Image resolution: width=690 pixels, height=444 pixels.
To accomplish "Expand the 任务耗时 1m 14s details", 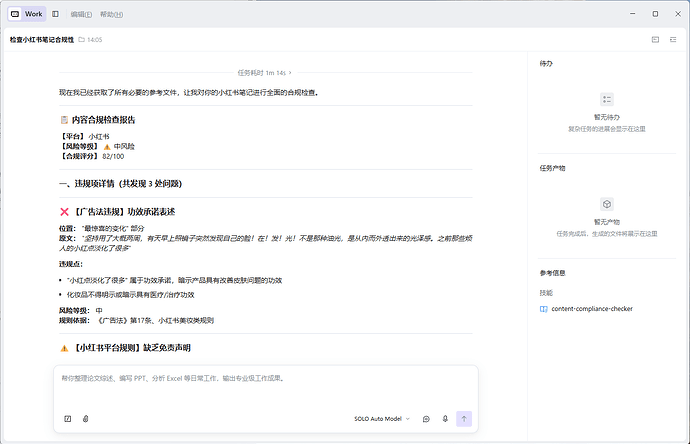I will coord(264,73).
